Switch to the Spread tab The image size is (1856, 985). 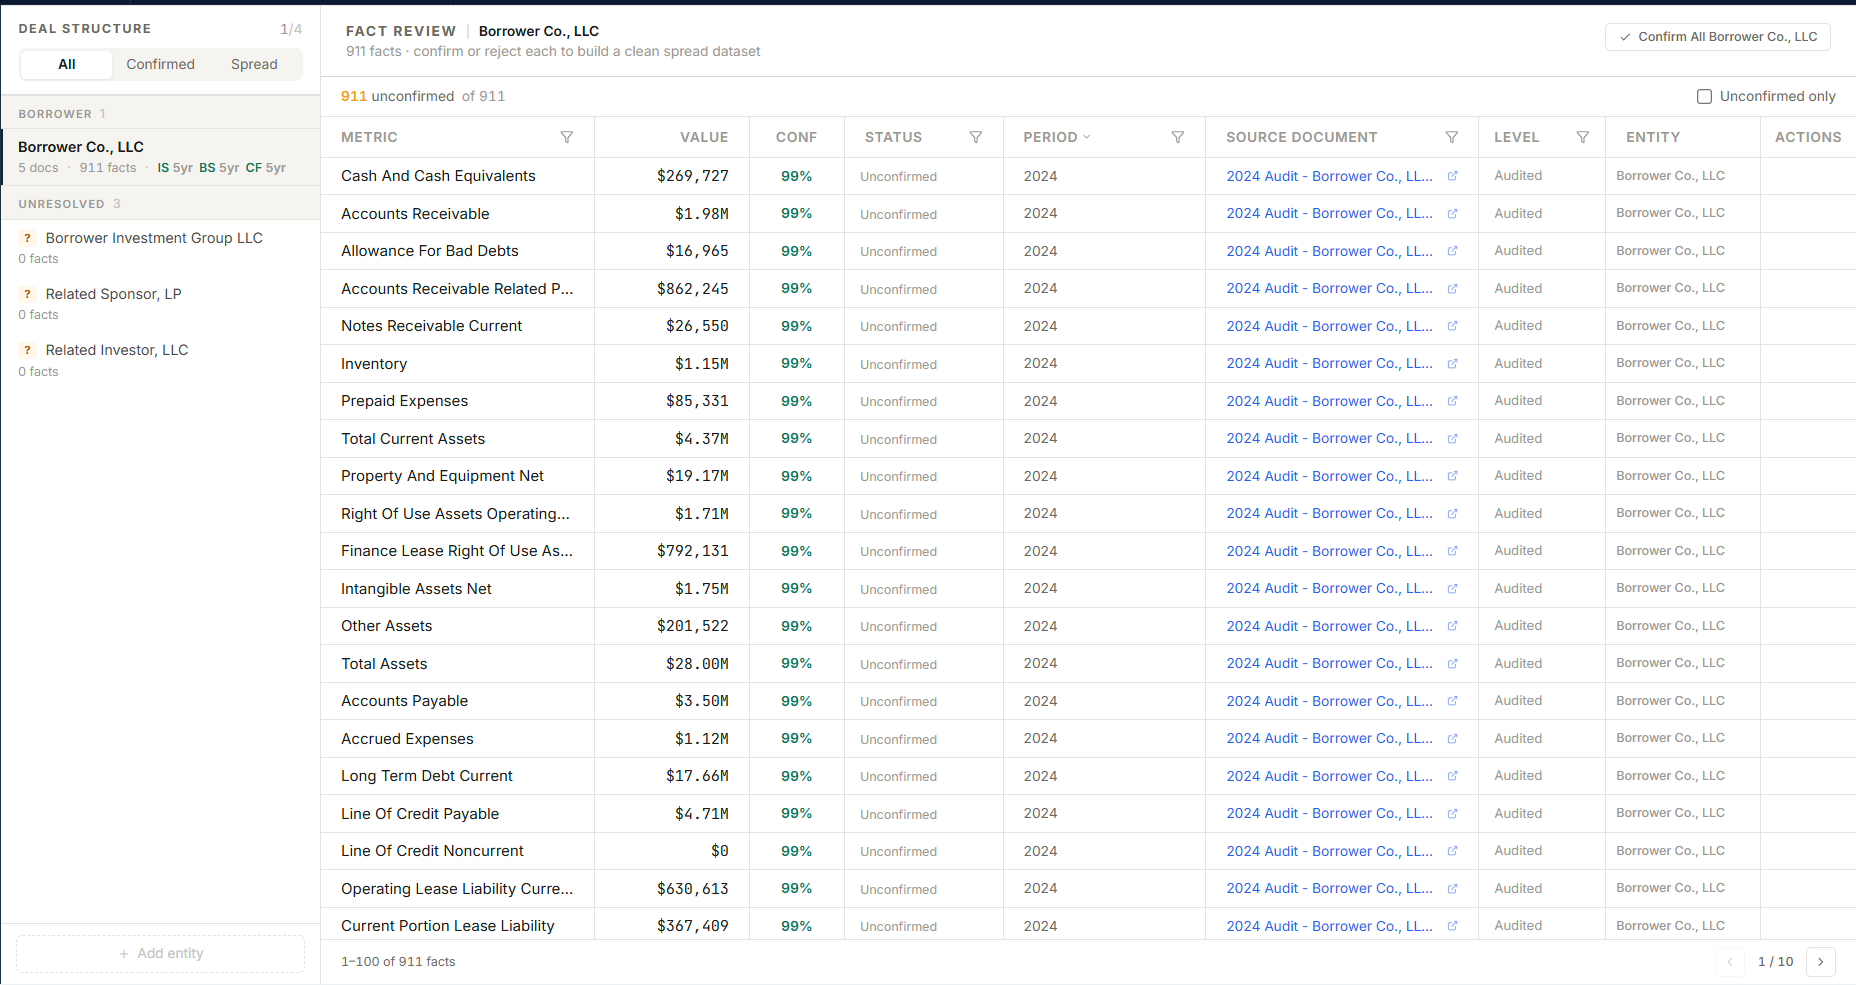(x=254, y=64)
